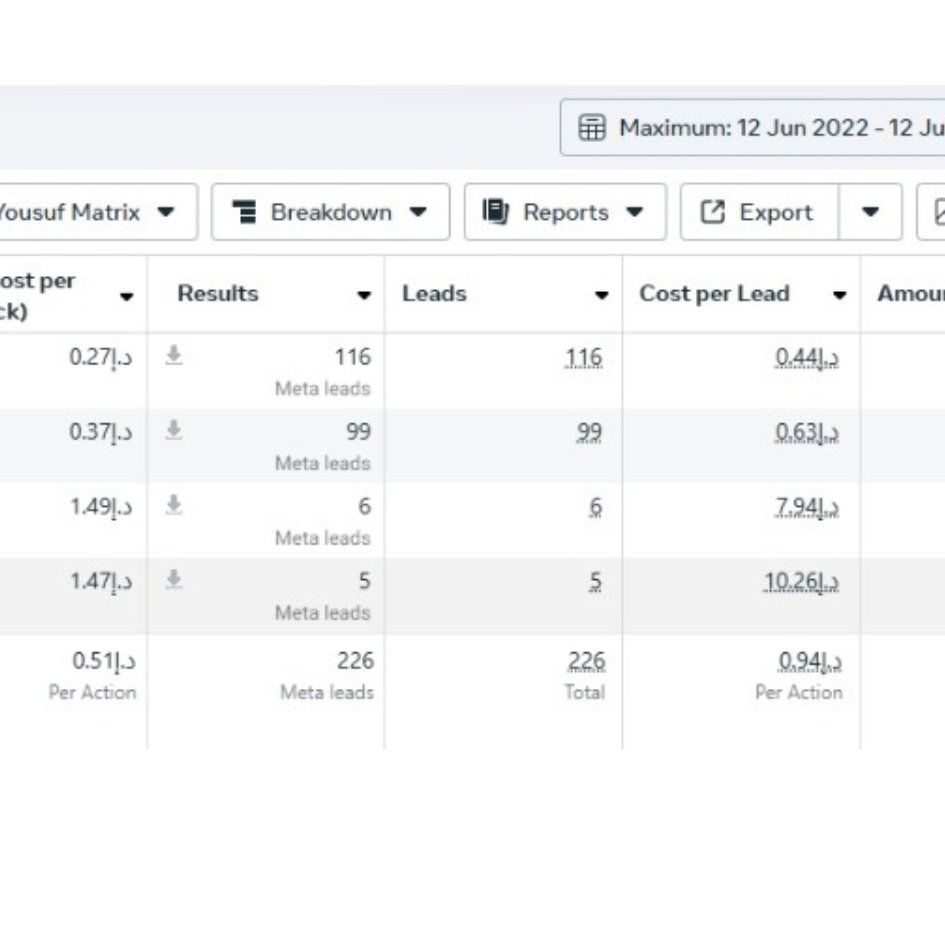The image size is (945, 945).
Task: Open the Leads column header arrow
Action: (601, 295)
